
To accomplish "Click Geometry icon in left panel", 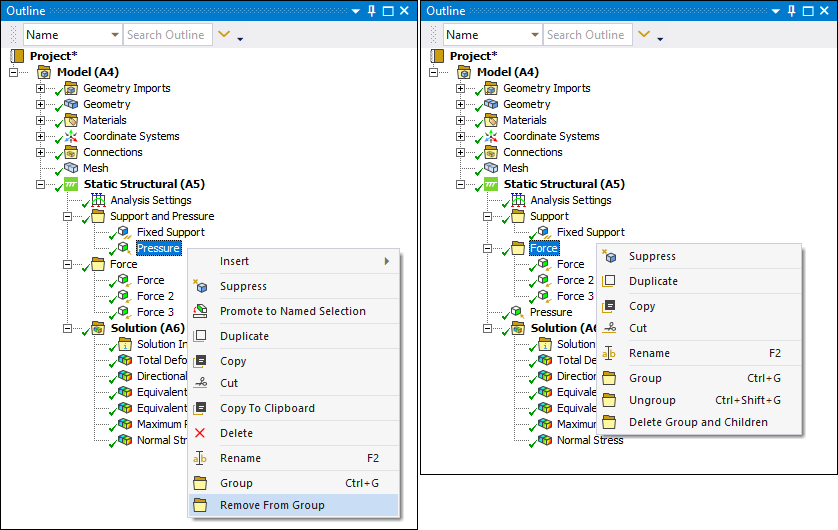I will [71, 104].
